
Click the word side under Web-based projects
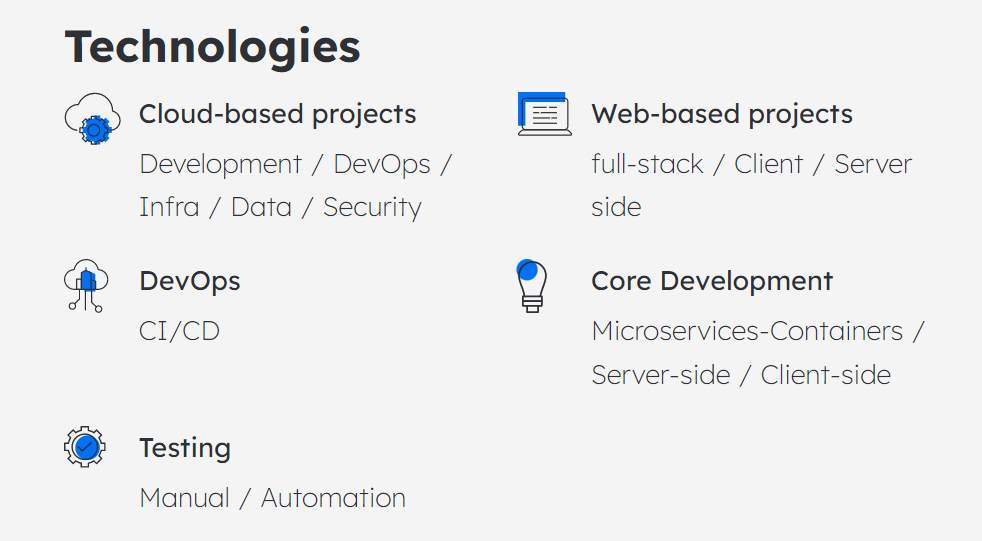tap(616, 207)
